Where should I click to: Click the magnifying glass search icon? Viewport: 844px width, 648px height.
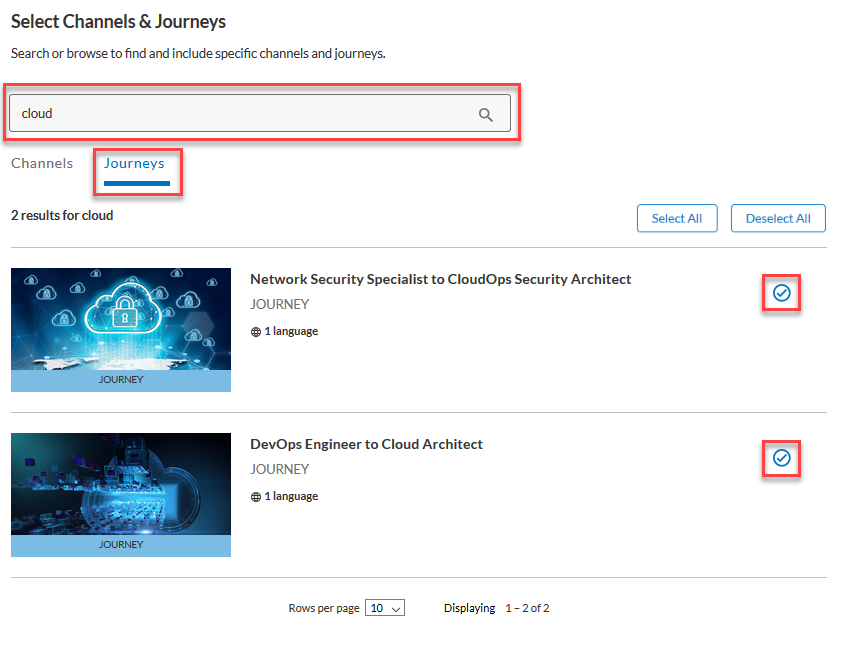pos(486,114)
